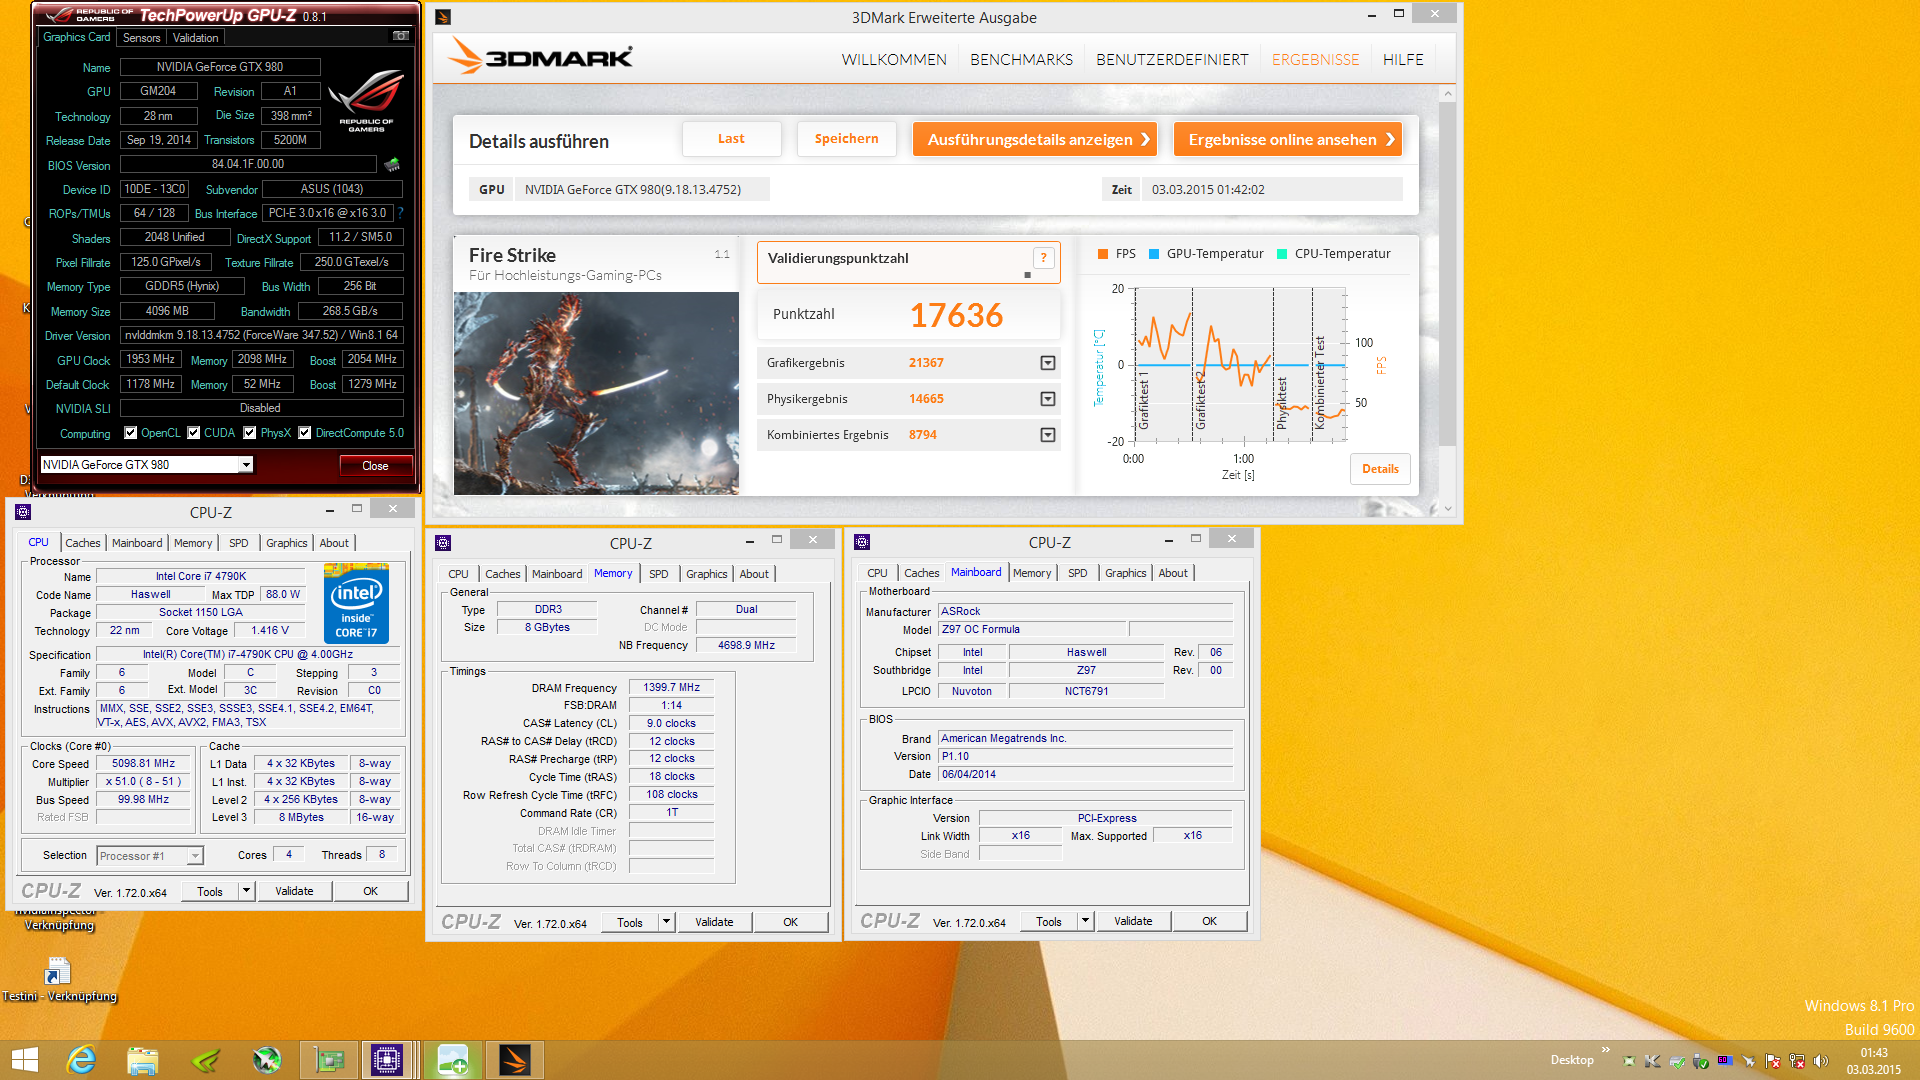Open the GPU selection dropdown in GPU-Z
Viewport: 1920px width, 1080px height.
click(246, 465)
